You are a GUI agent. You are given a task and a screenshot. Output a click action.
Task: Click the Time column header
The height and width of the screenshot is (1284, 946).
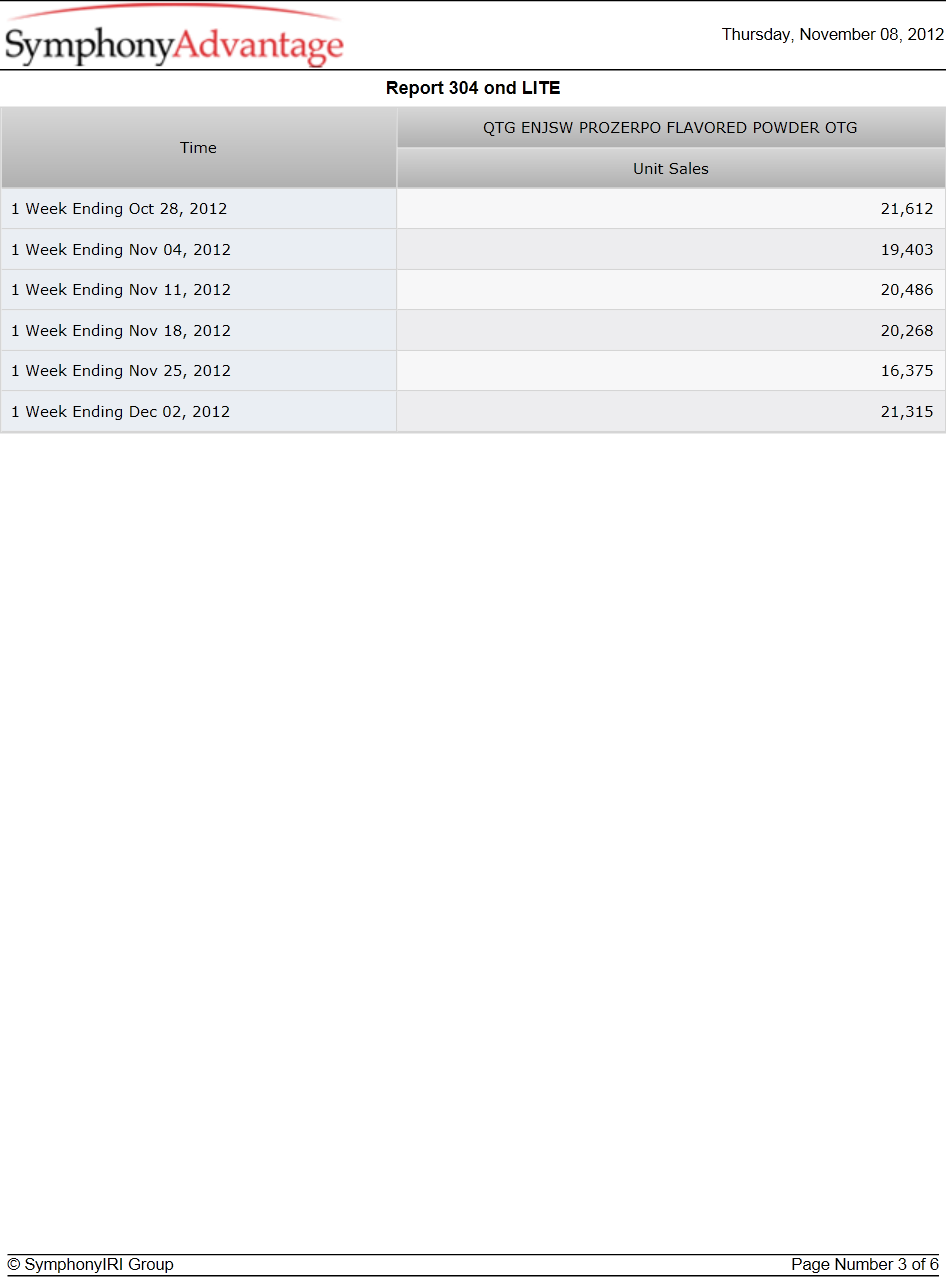(198, 148)
